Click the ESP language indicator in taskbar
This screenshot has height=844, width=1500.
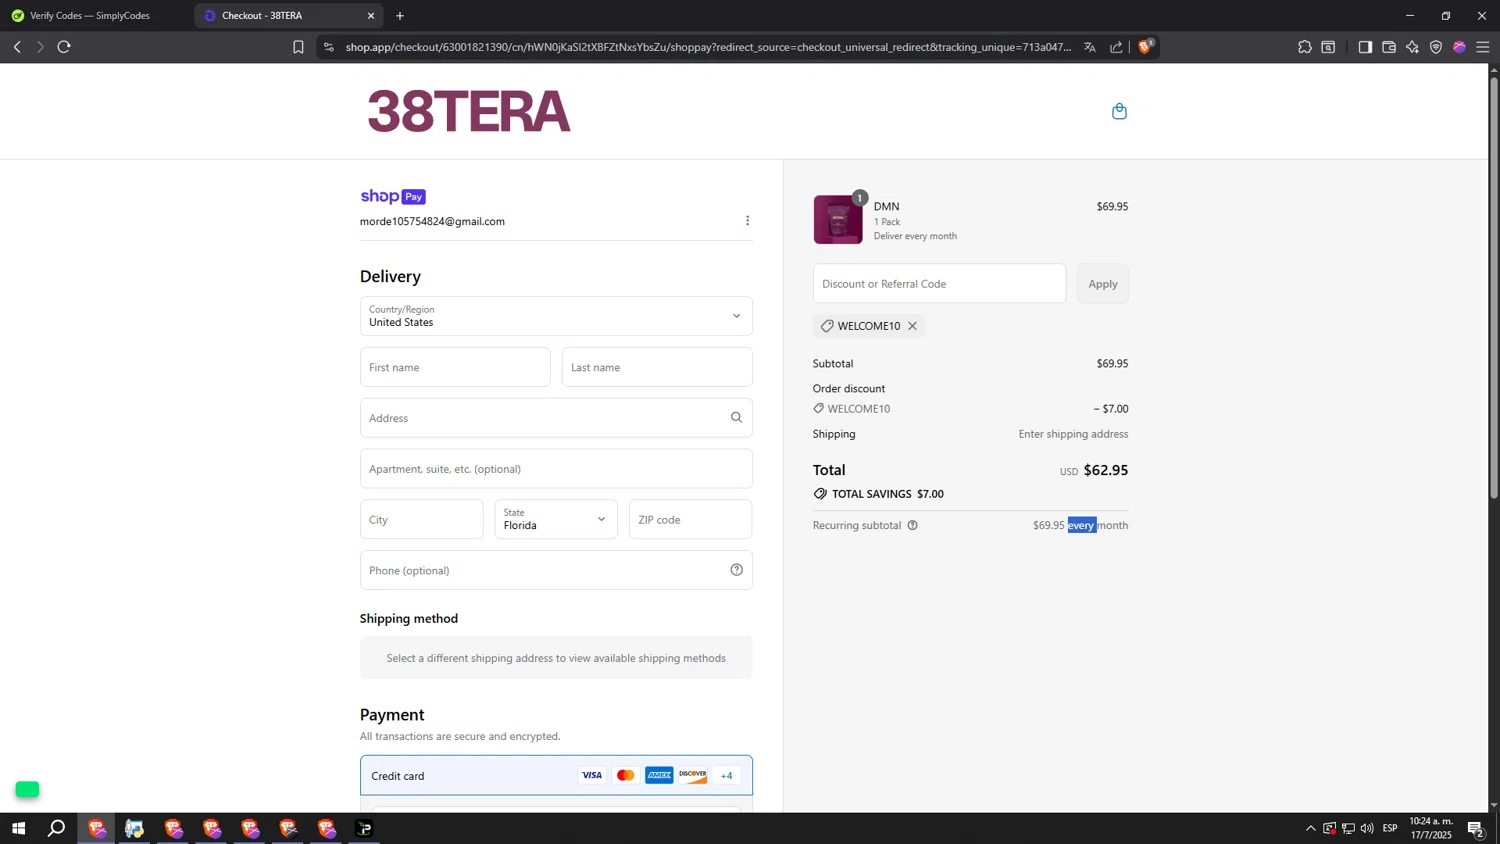point(1390,828)
